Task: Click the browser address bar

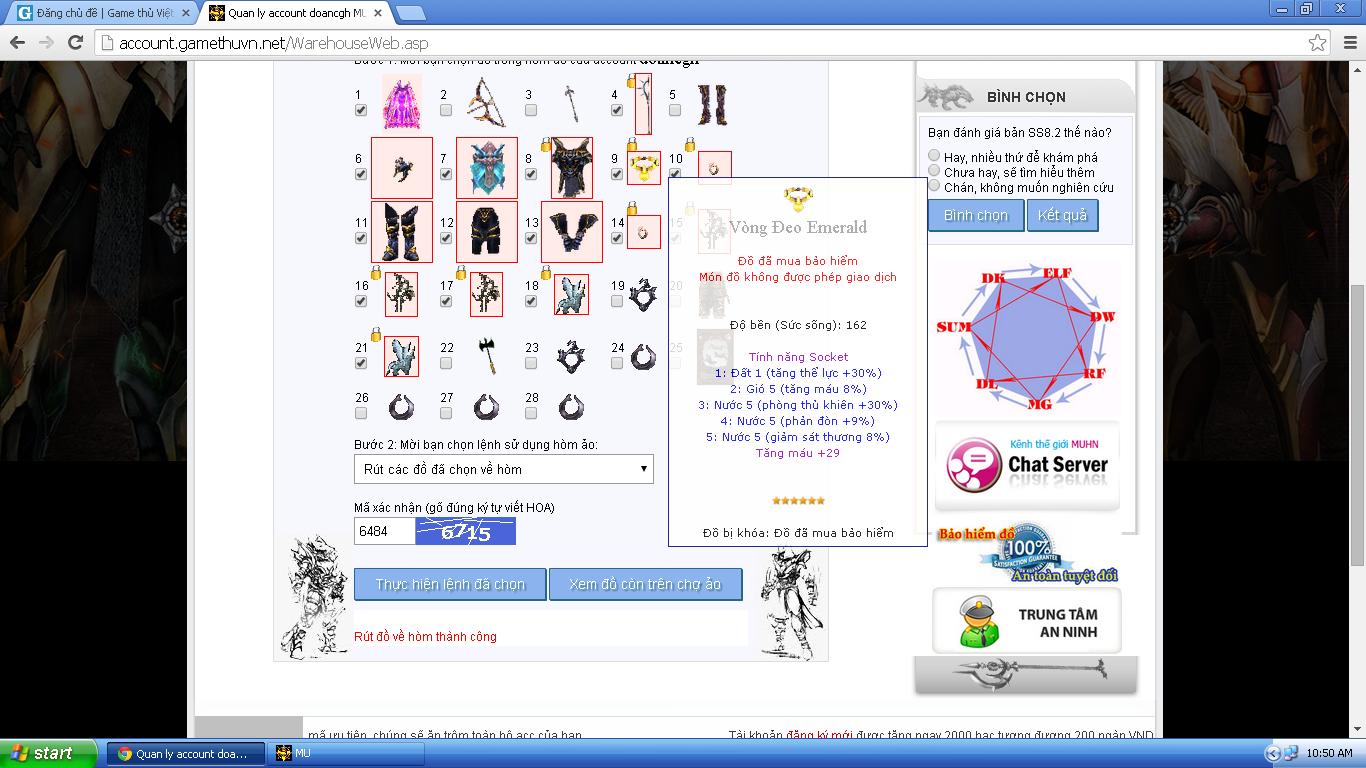Action: (x=700, y=43)
